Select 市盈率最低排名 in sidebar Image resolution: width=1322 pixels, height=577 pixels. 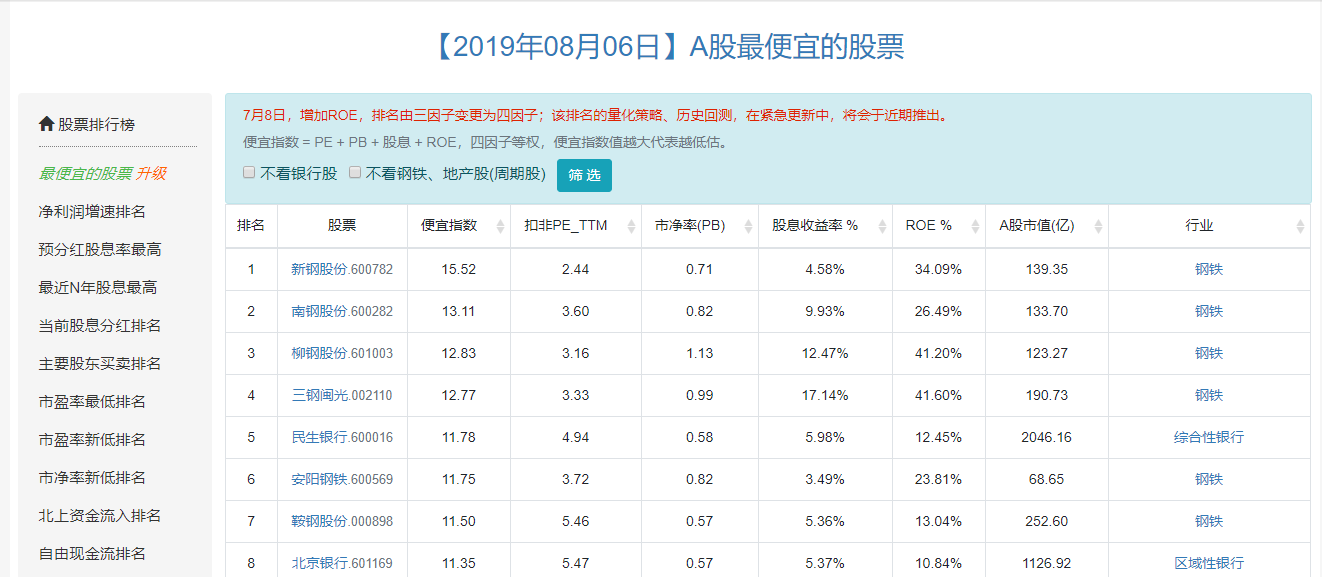coord(92,401)
